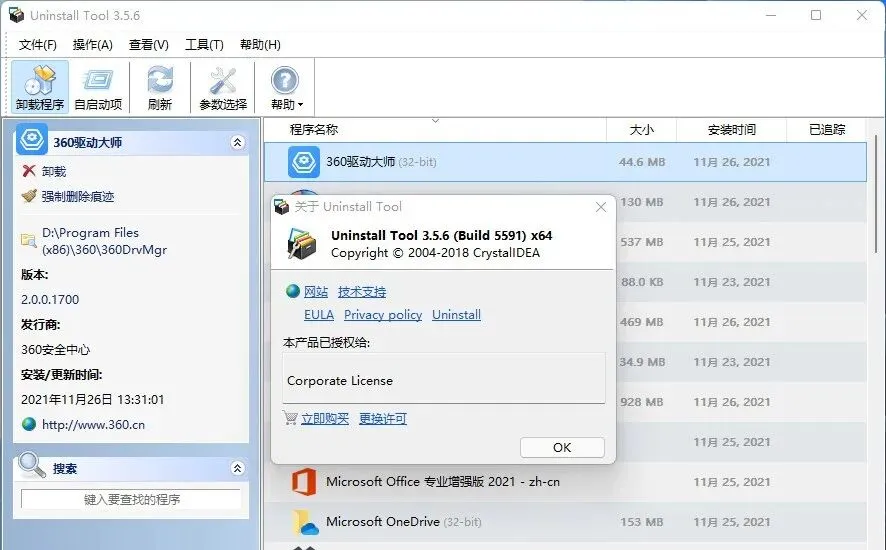Collapse the 360驱动大师 details panel
Viewport: 886px width, 550px height.
tap(237, 142)
